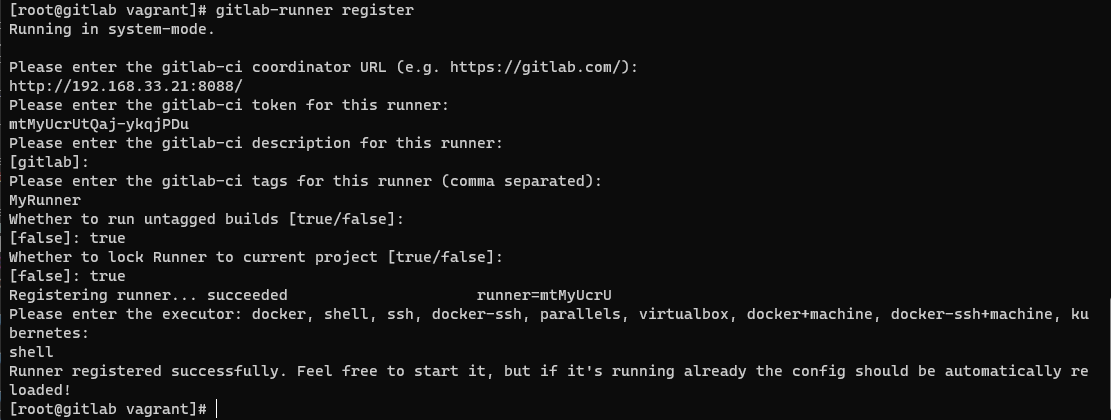Click 'Registering runner... succeeded' text
1111x420 pixels.
click(148, 295)
